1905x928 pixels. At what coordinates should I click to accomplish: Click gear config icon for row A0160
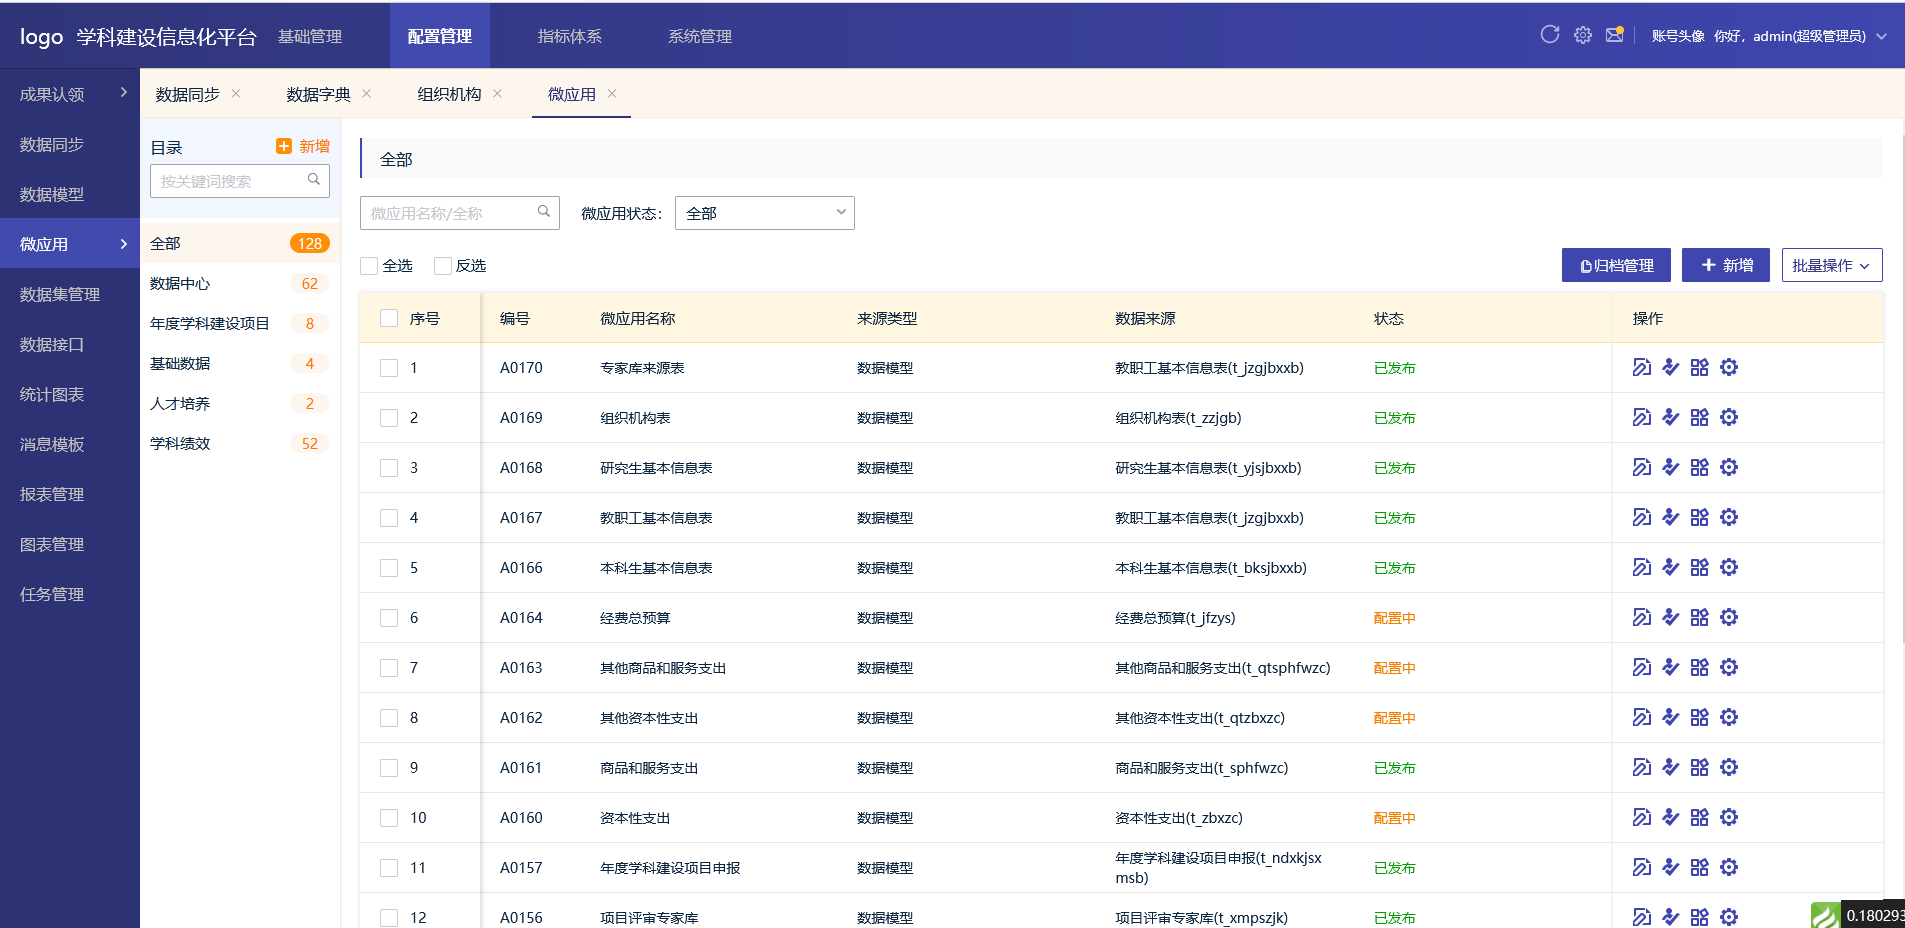click(x=1729, y=817)
